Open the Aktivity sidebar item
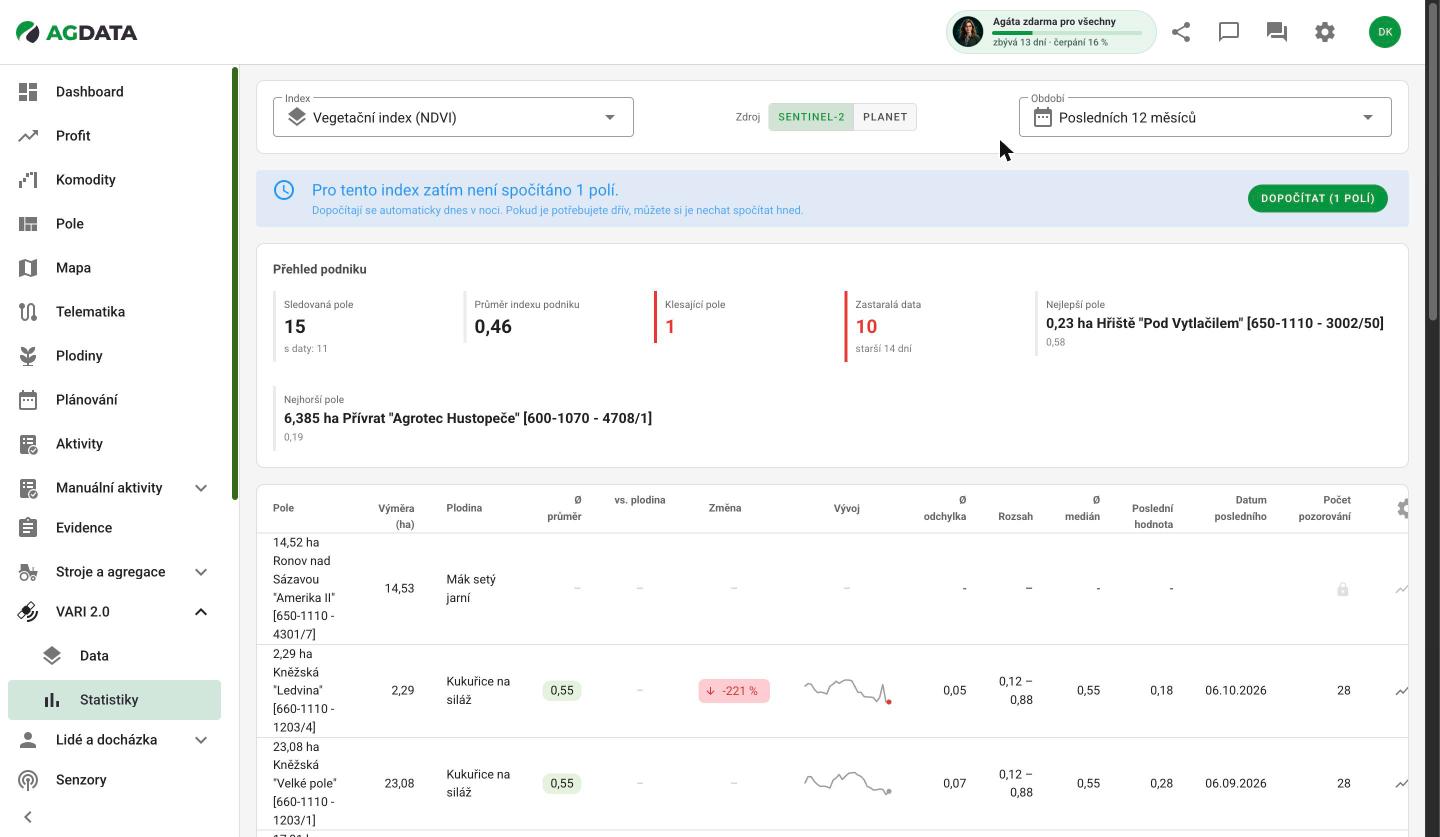The height and width of the screenshot is (837, 1440). (114, 444)
